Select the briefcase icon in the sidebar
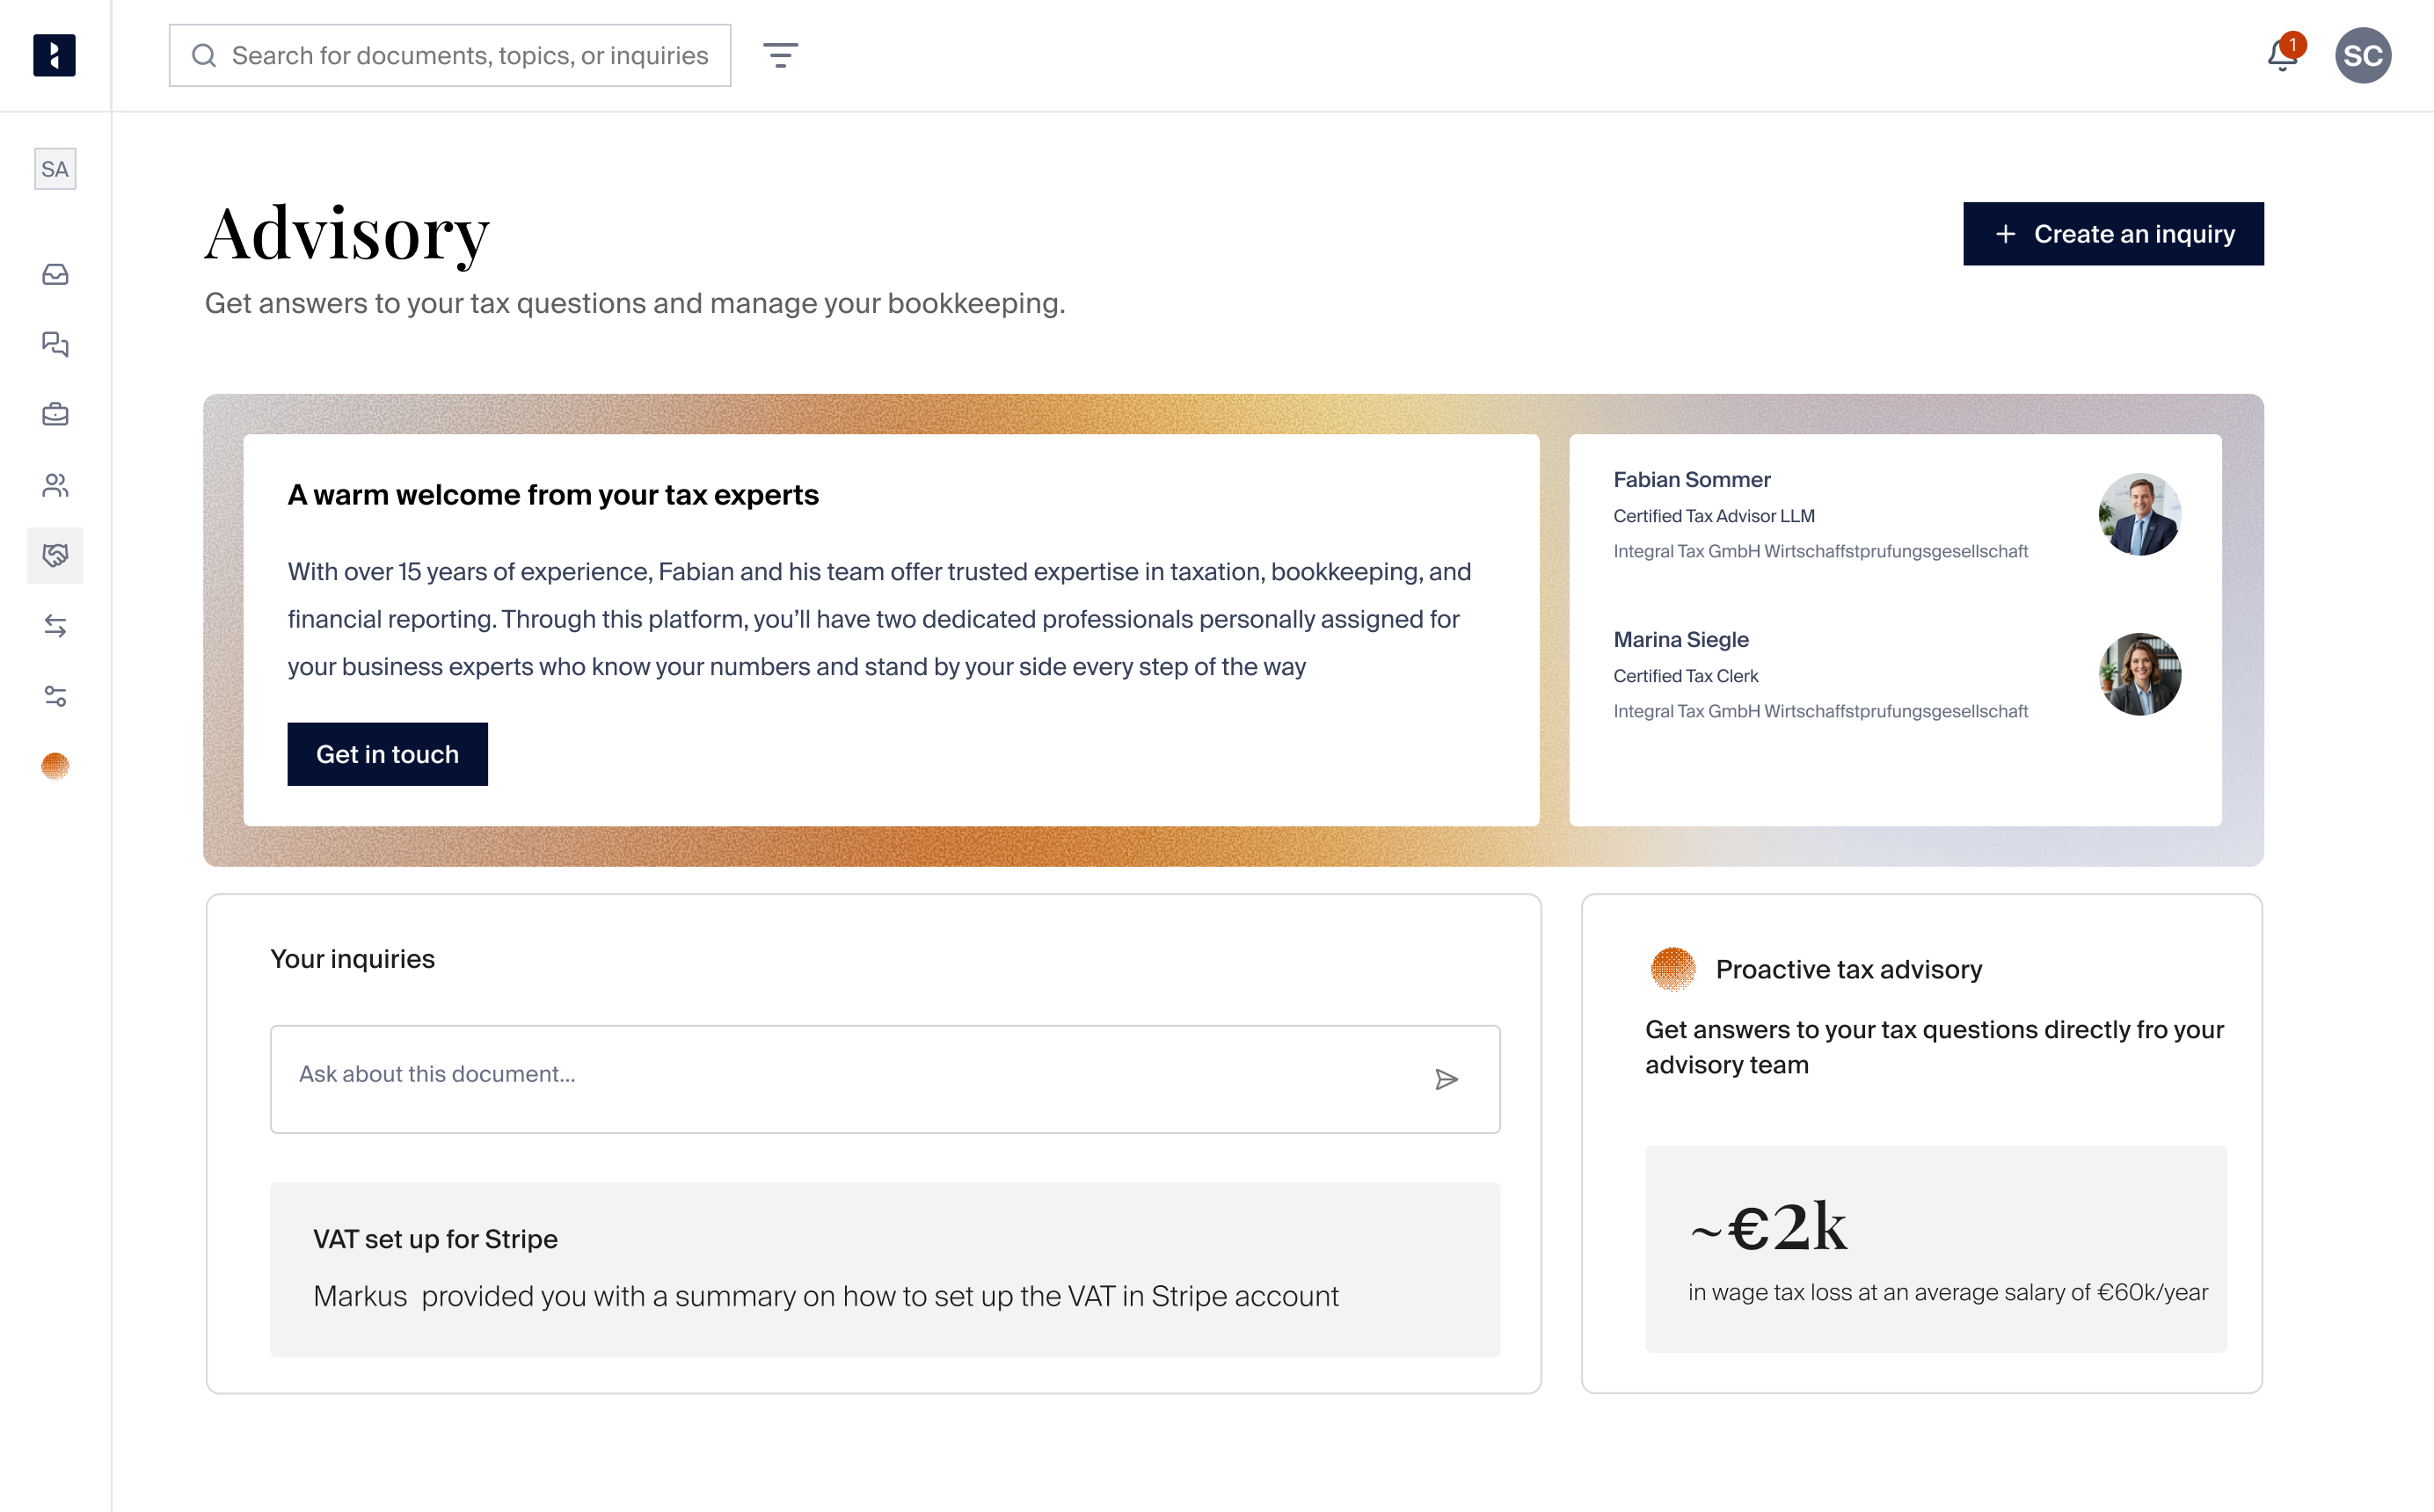2434x1512 pixels. [55, 414]
